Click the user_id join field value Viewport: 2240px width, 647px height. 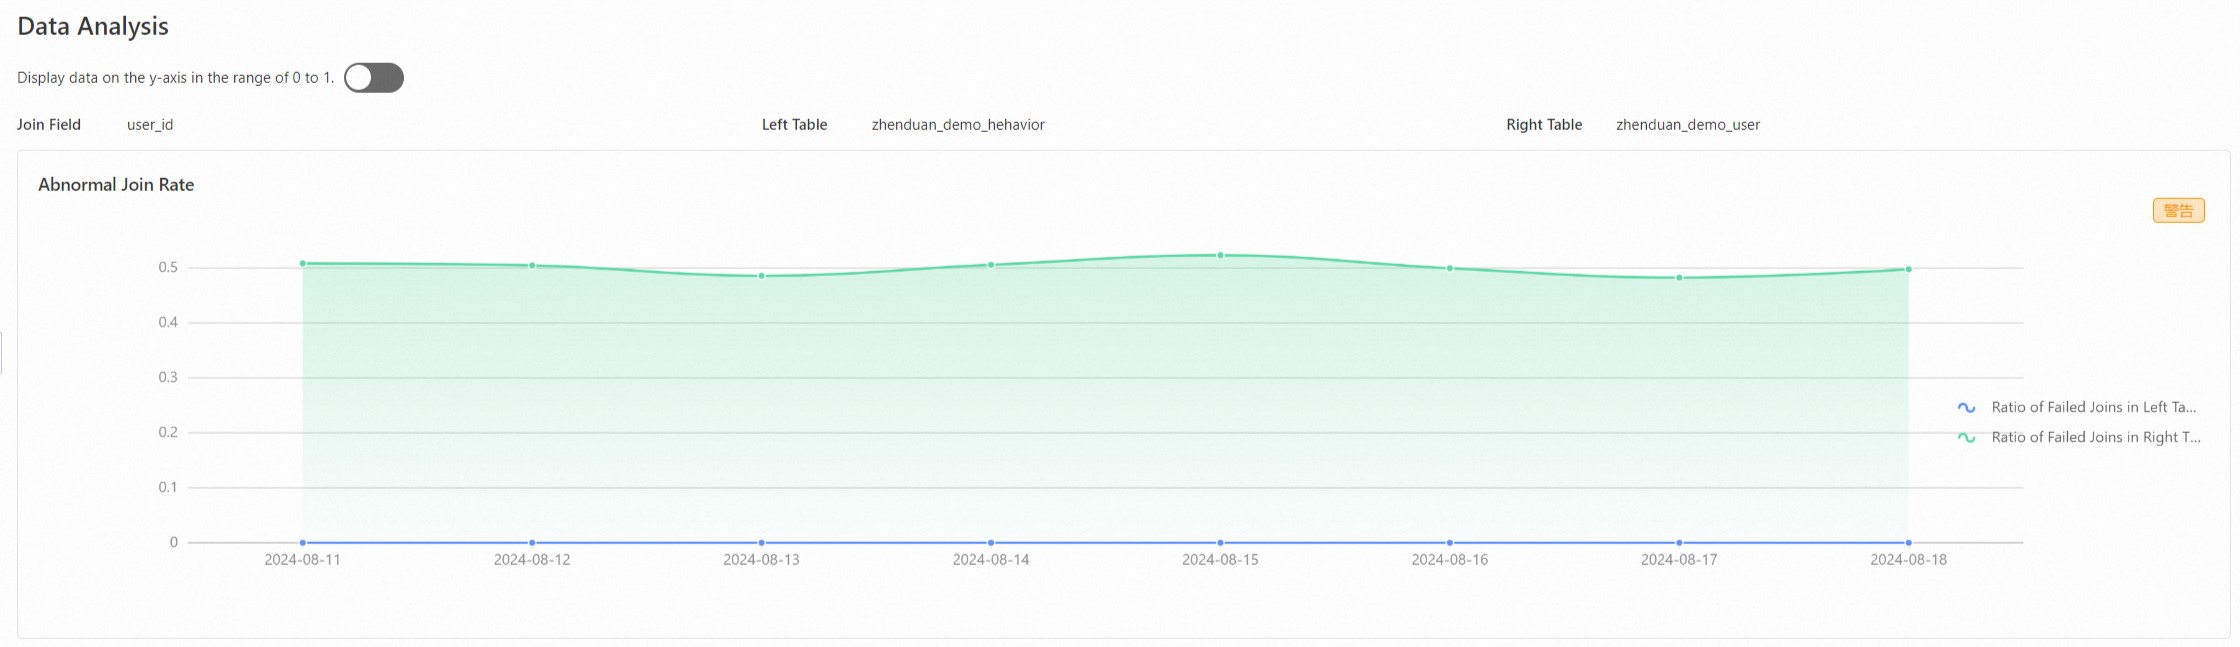tap(150, 125)
